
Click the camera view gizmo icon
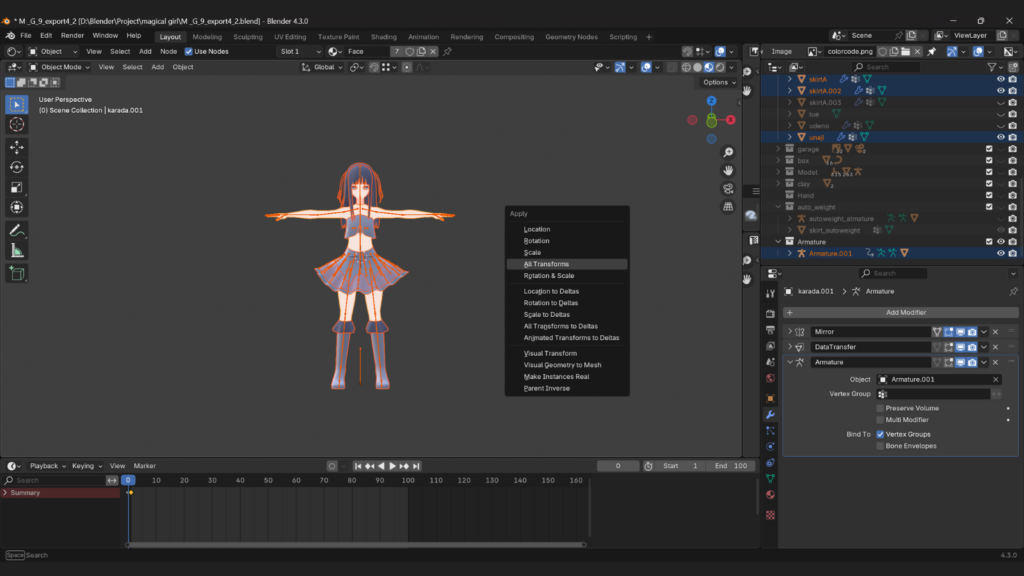click(728, 188)
